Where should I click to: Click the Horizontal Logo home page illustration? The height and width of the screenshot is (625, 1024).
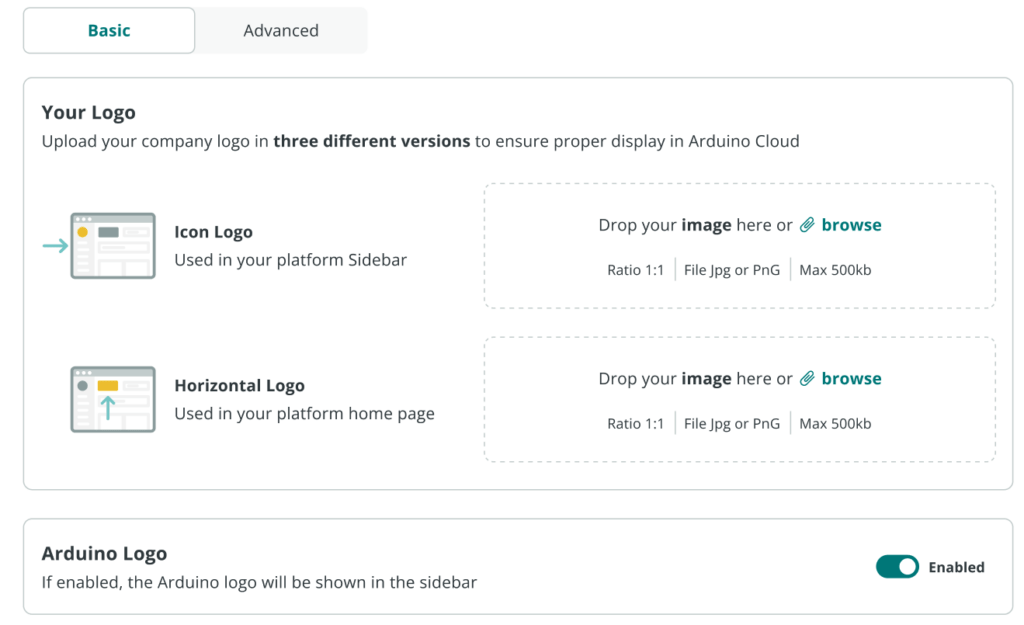tap(113, 399)
